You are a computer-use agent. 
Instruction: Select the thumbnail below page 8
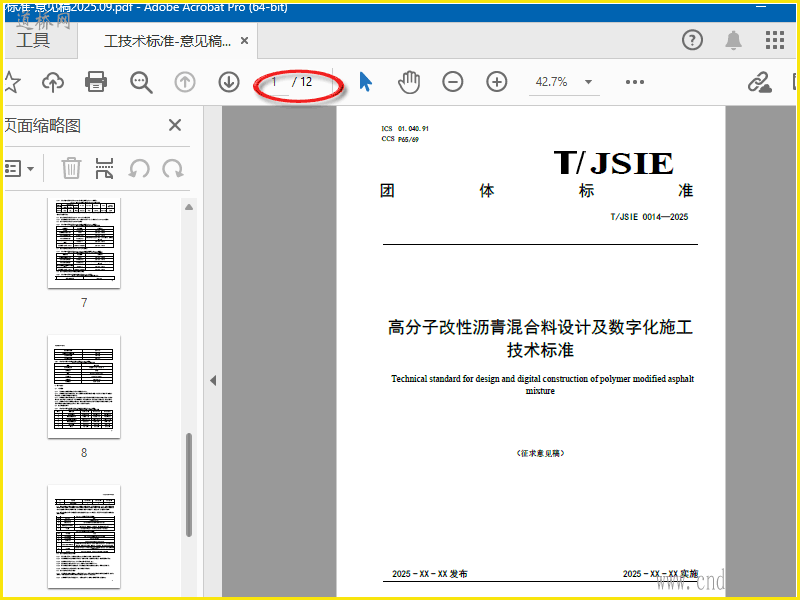[84, 536]
